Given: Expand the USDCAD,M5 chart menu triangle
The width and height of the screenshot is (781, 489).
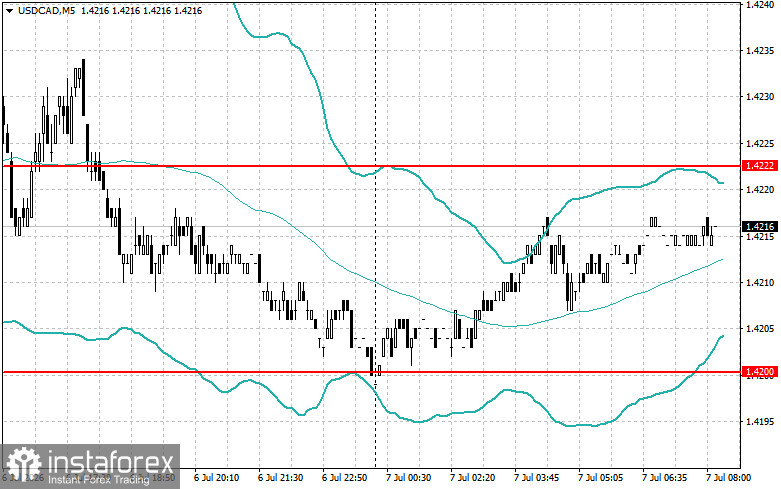Looking at the screenshot, I should click(9, 10).
